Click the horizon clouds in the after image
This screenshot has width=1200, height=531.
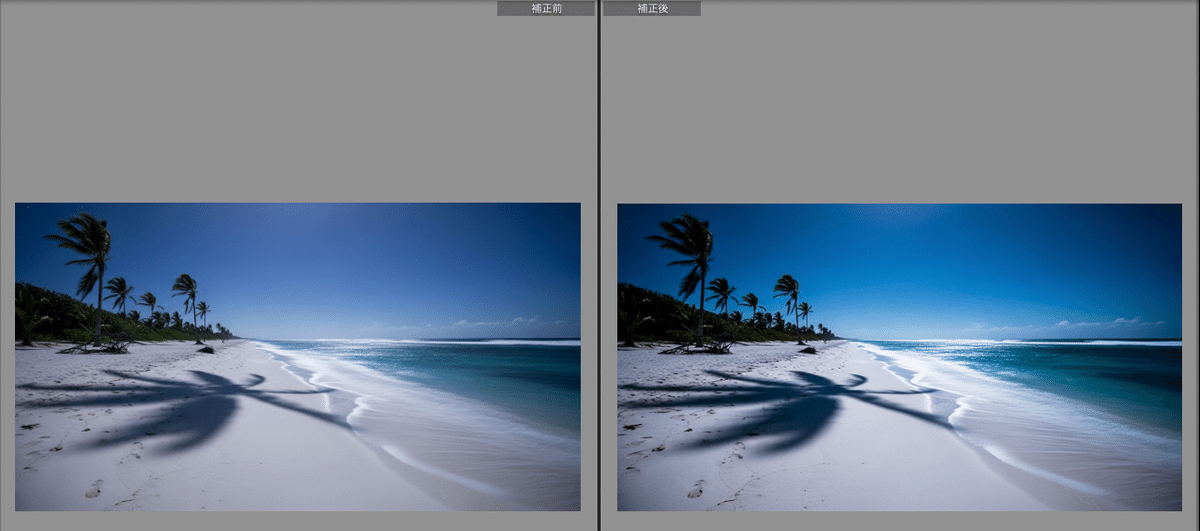coord(1100,324)
